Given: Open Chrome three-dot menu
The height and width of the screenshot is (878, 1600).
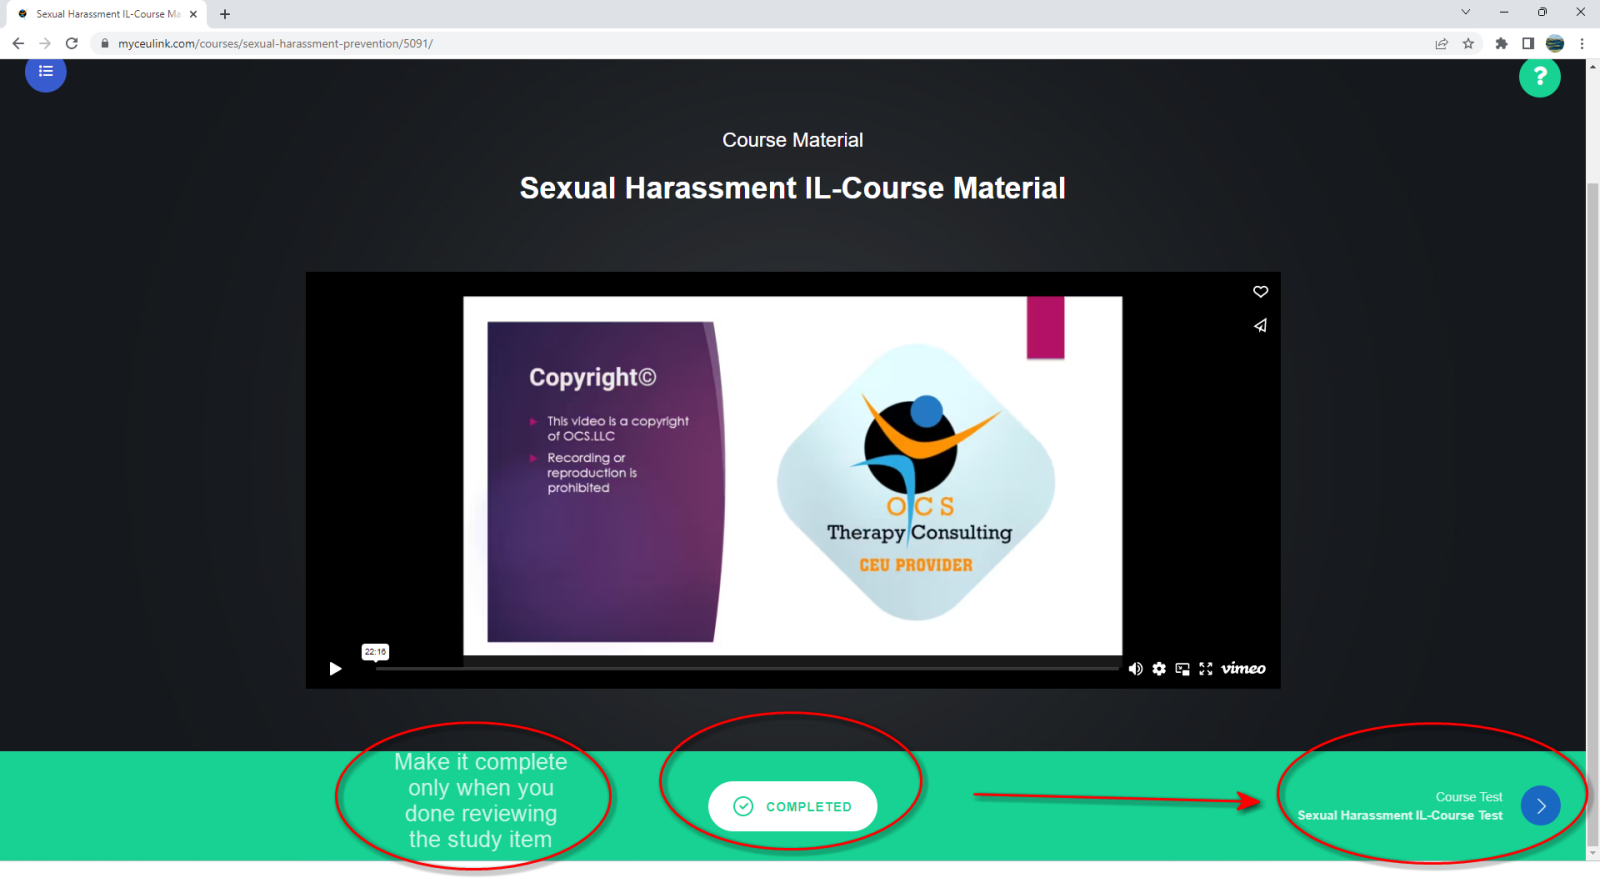Looking at the screenshot, I should [x=1582, y=44].
